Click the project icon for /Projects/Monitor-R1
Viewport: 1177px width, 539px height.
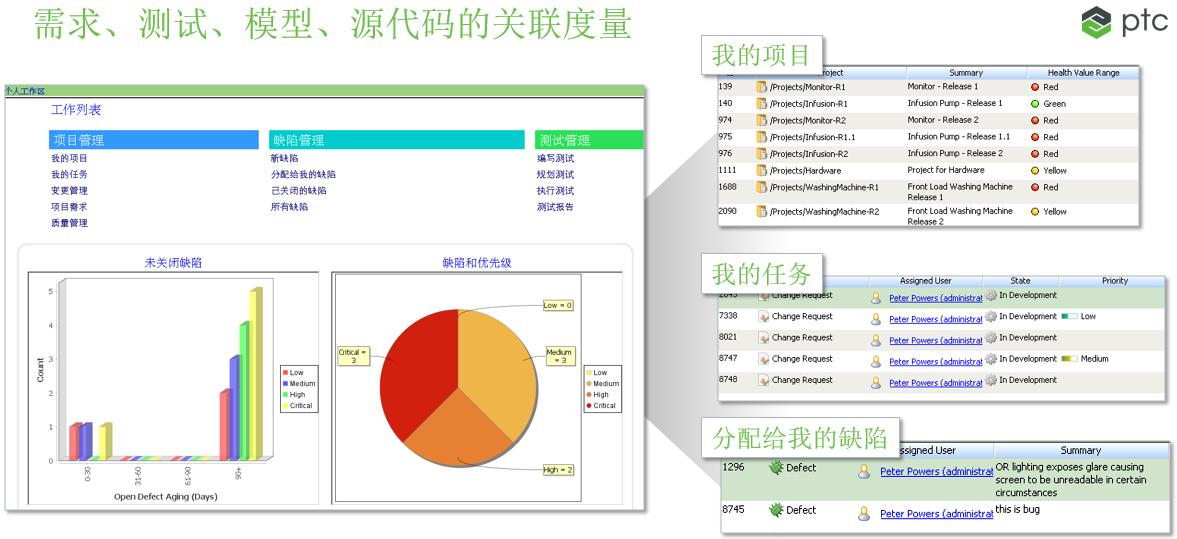click(x=761, y=87)
